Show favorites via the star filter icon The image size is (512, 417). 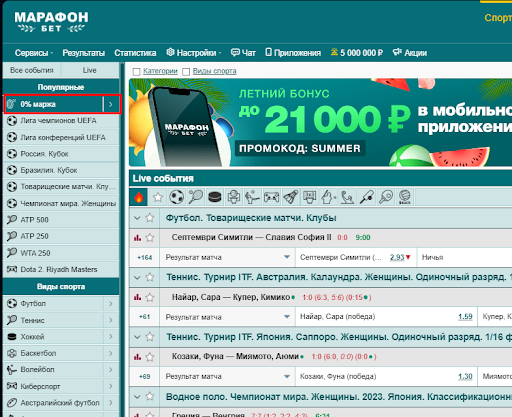[158, 197]
